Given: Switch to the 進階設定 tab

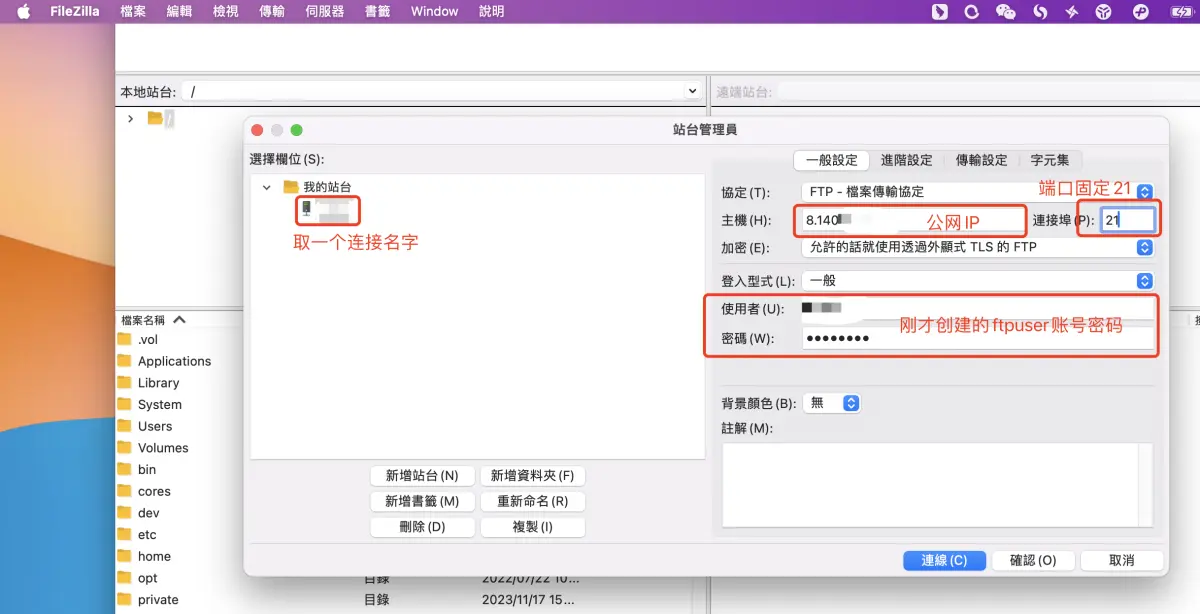Looking at the screenshot, I should (x=906, y=160).
